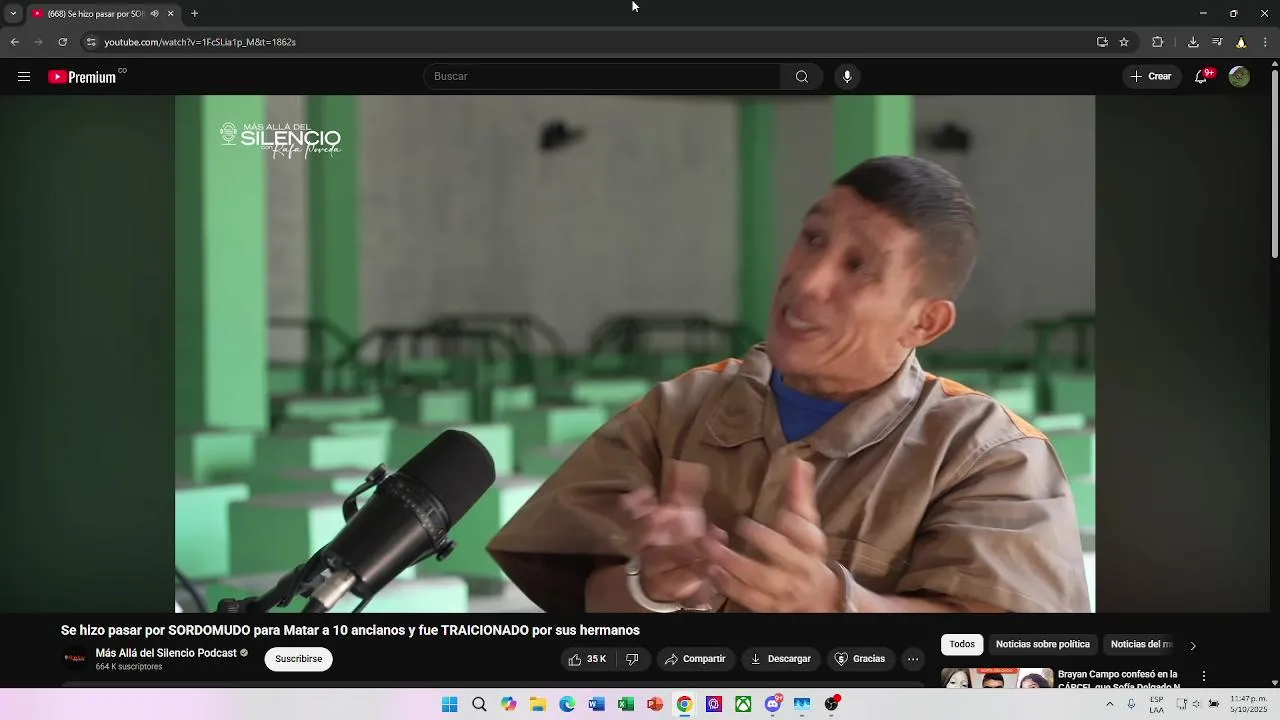
Task: Open the tab search dropdown in Chrome
Action: click(x=13, y=14)
